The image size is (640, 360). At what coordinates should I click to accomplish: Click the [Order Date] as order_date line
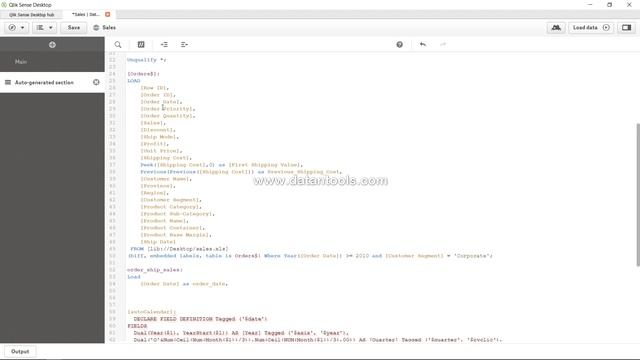pyautogui.click(x=184, y=284)
